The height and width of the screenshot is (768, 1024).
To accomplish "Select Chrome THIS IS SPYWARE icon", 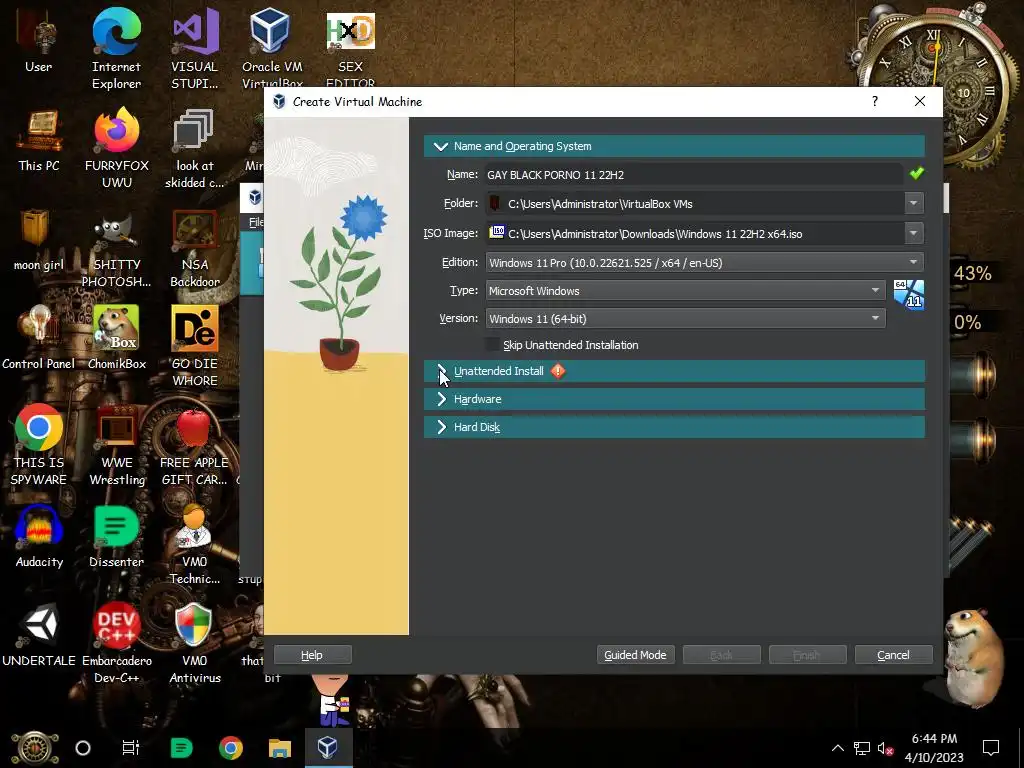I will pyautogui.click(x=39, y=445).
